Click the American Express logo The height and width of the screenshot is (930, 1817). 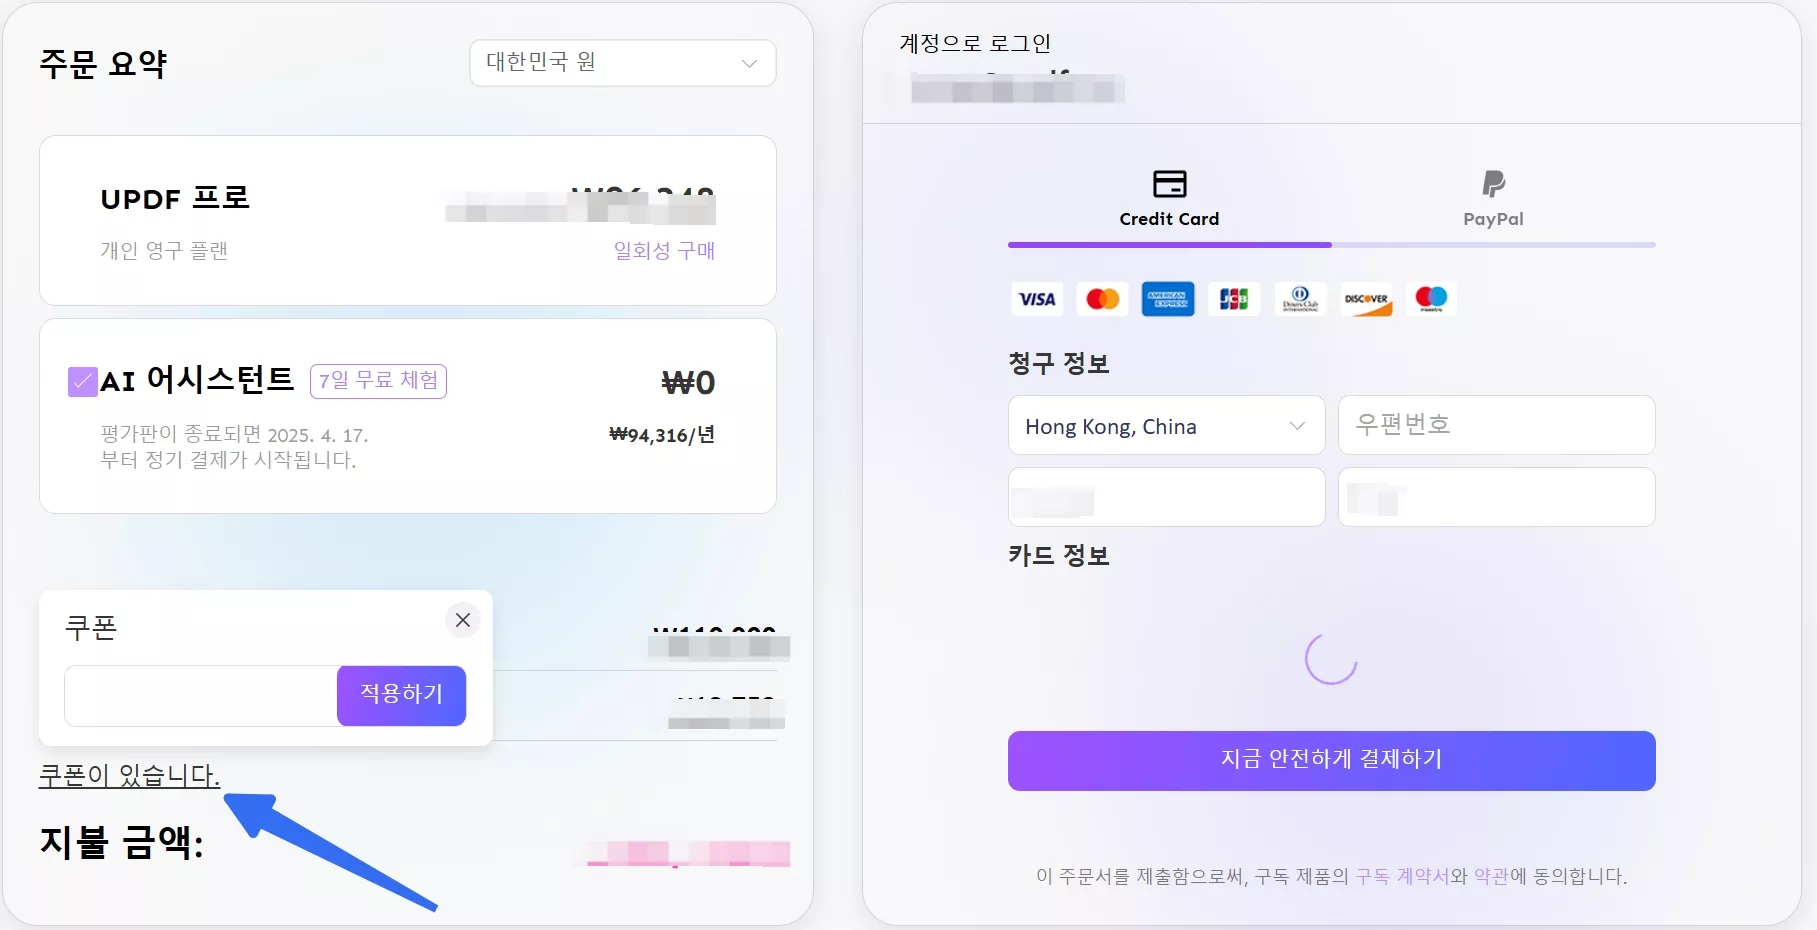click(x=1168, y=299)
